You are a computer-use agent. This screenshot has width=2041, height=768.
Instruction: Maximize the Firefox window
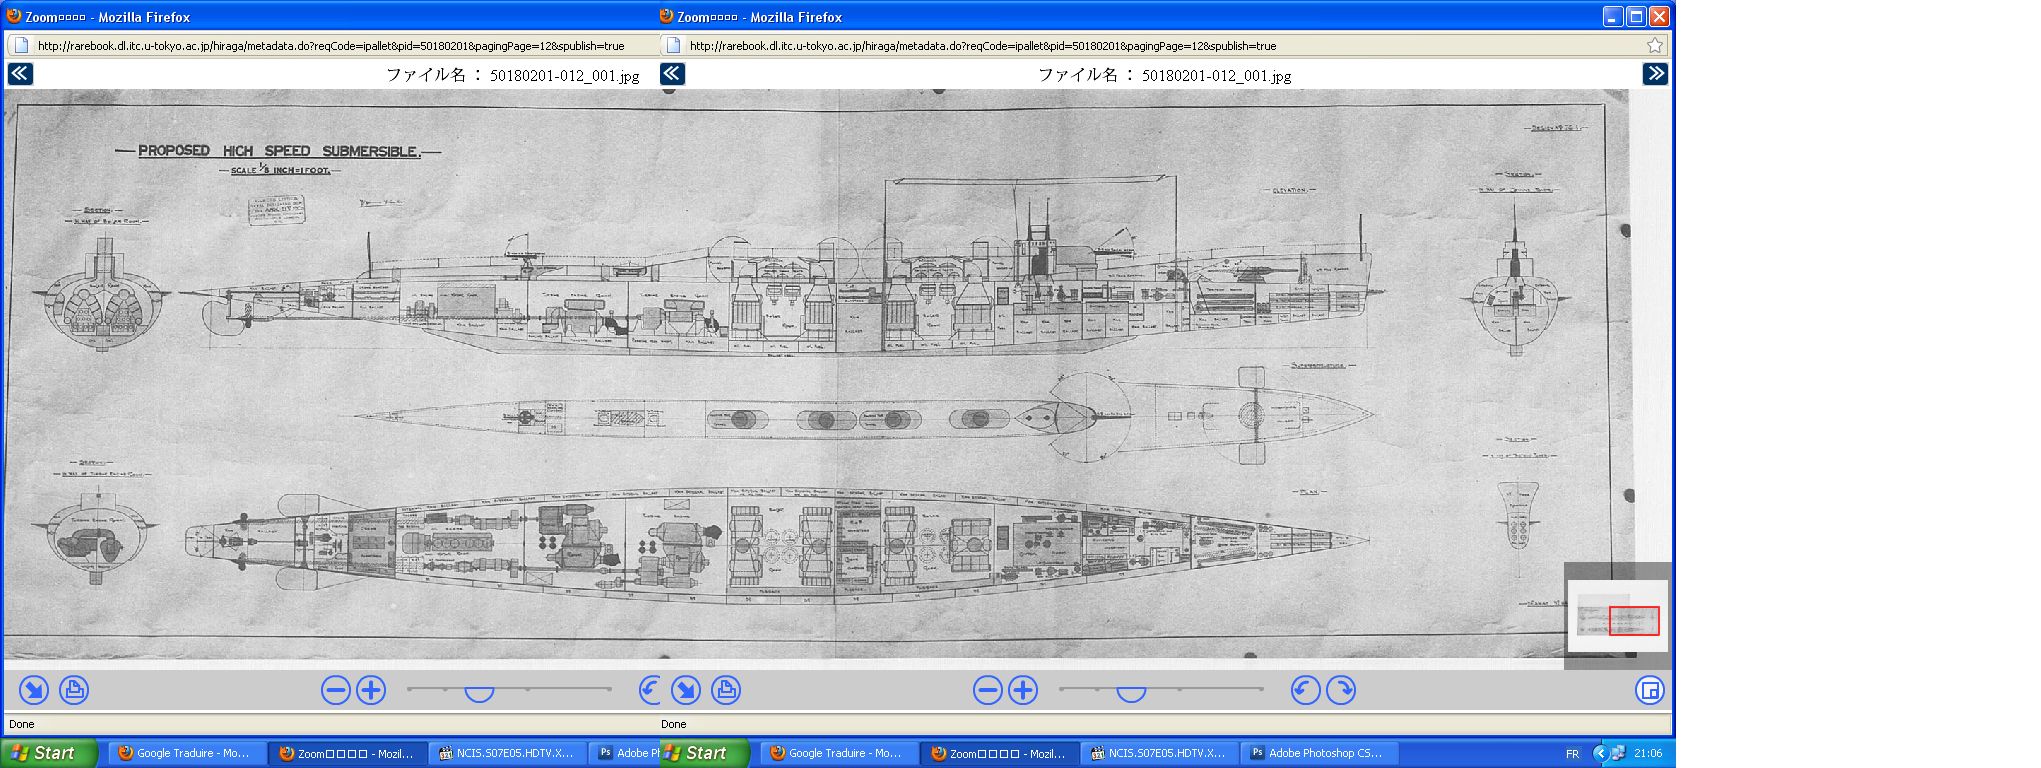point(1636,16)
